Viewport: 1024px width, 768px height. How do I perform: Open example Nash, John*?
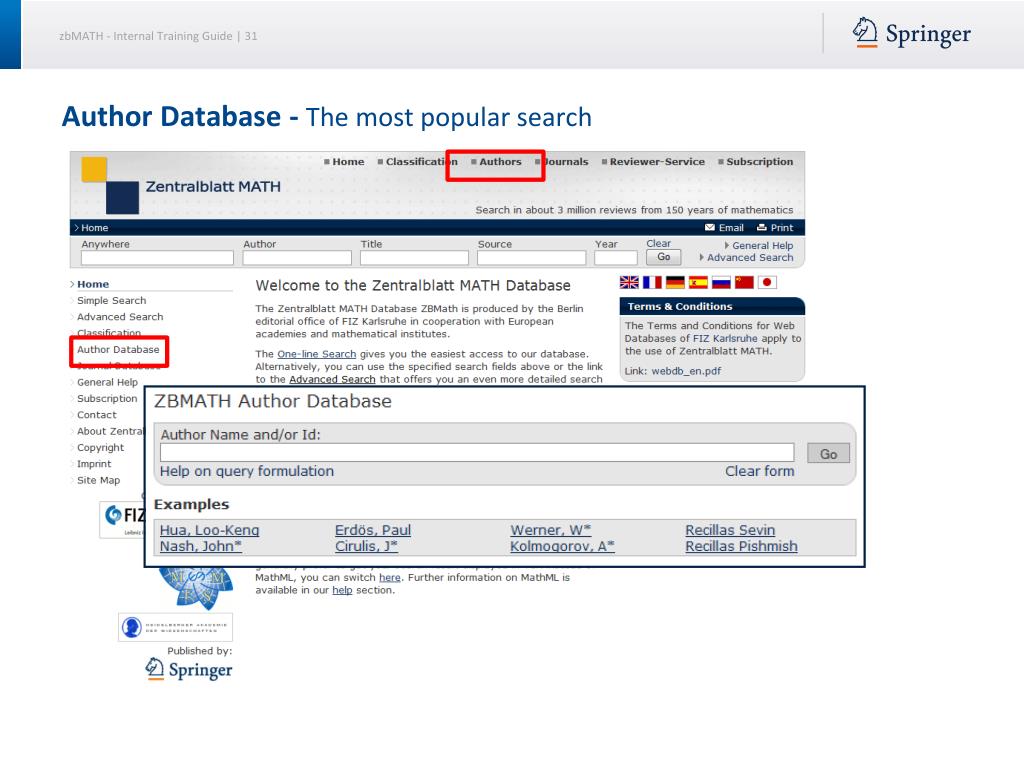point(200,546)
